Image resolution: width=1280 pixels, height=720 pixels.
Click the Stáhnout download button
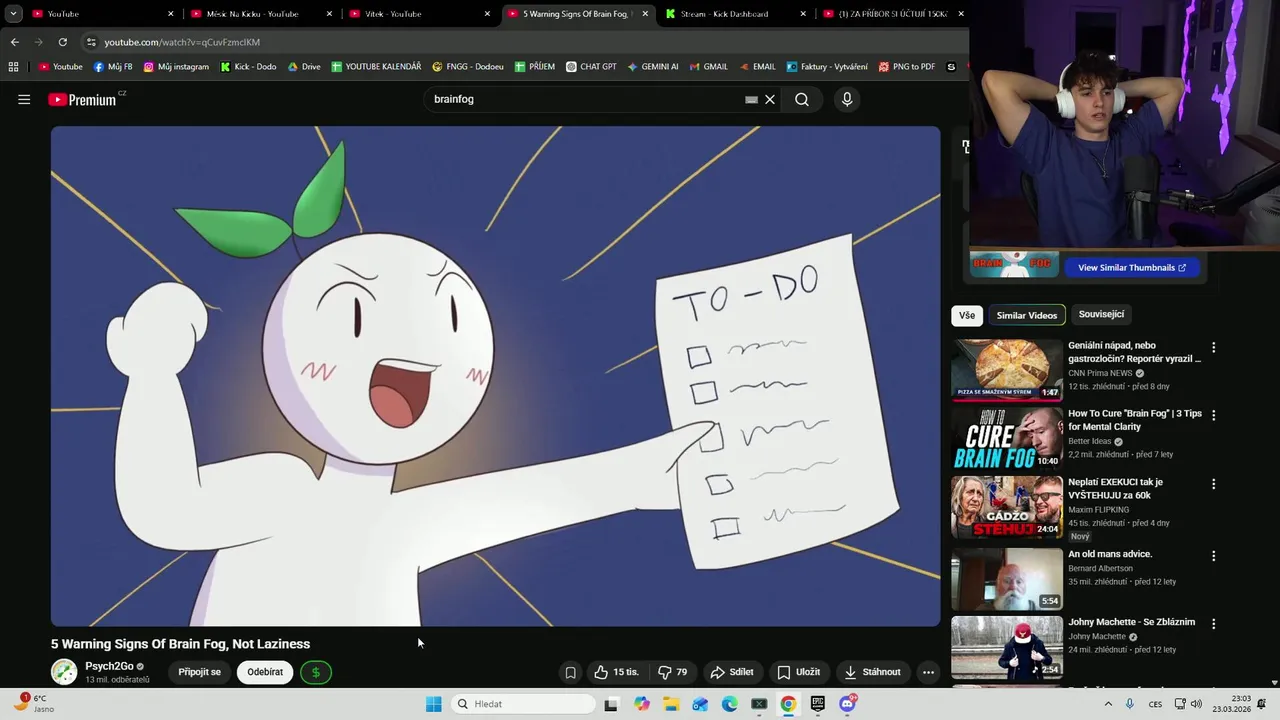tap(873, 672)
